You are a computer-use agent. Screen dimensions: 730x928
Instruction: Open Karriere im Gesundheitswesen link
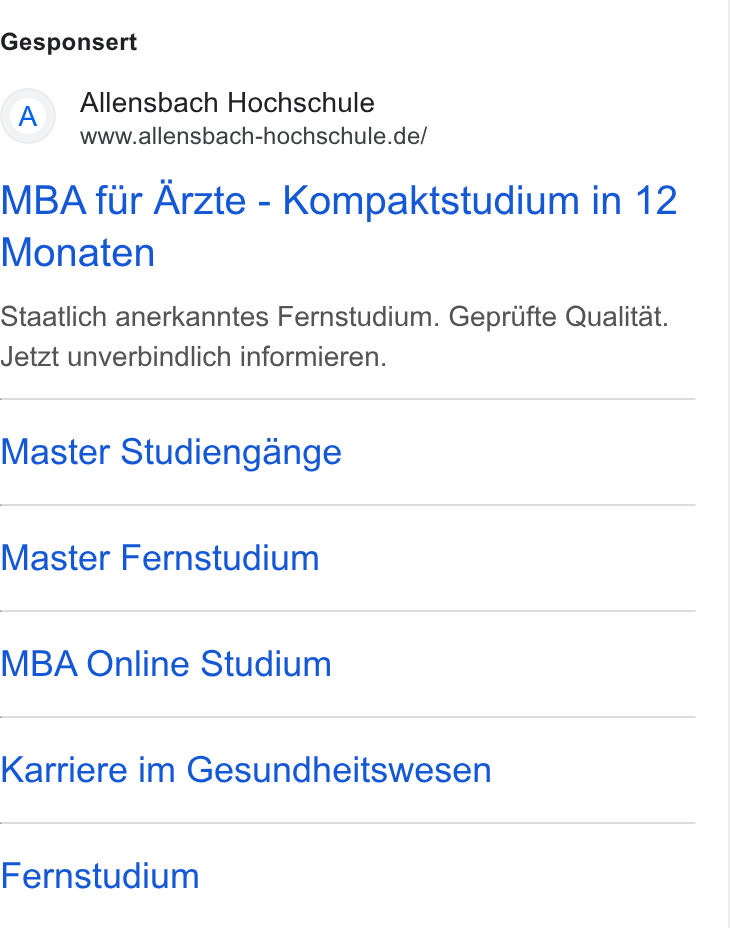(246, 769)
